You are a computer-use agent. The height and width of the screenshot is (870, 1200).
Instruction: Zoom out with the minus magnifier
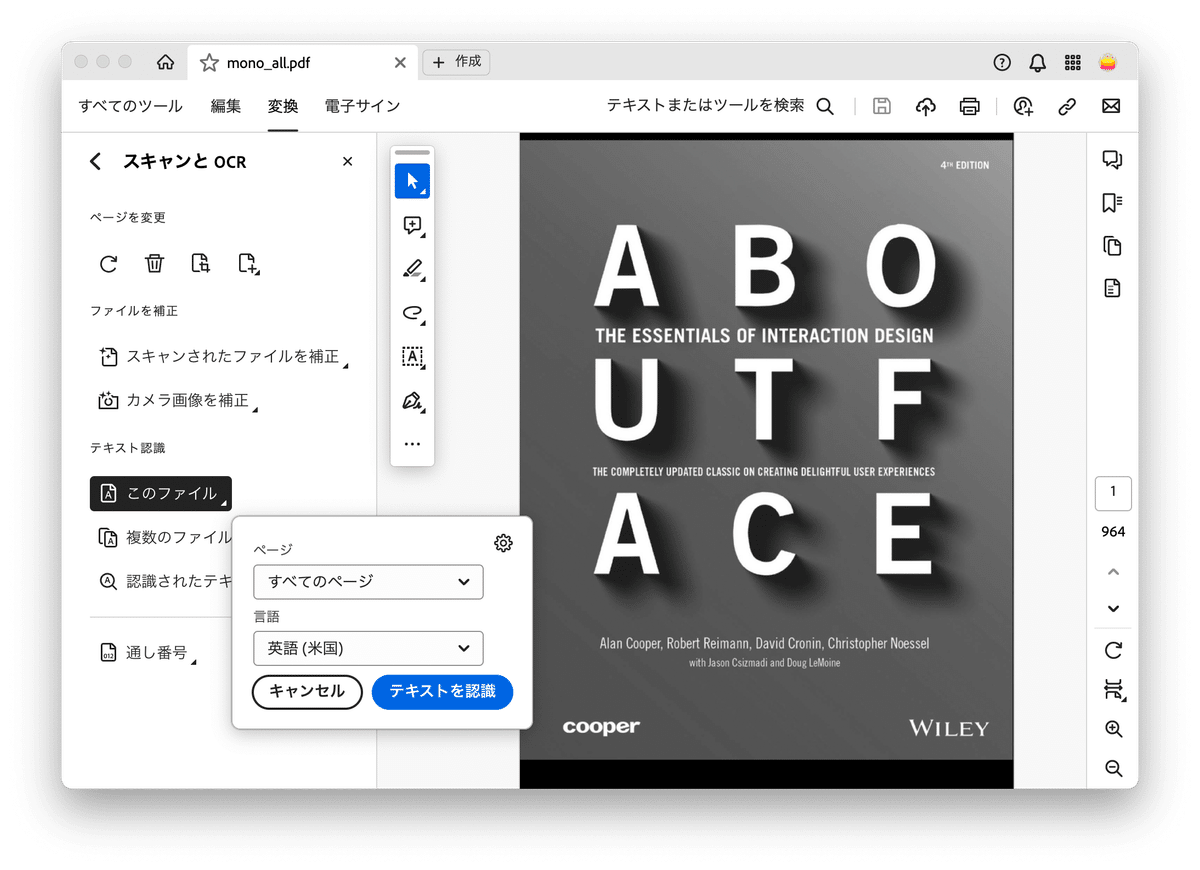tap(1113, 768)
